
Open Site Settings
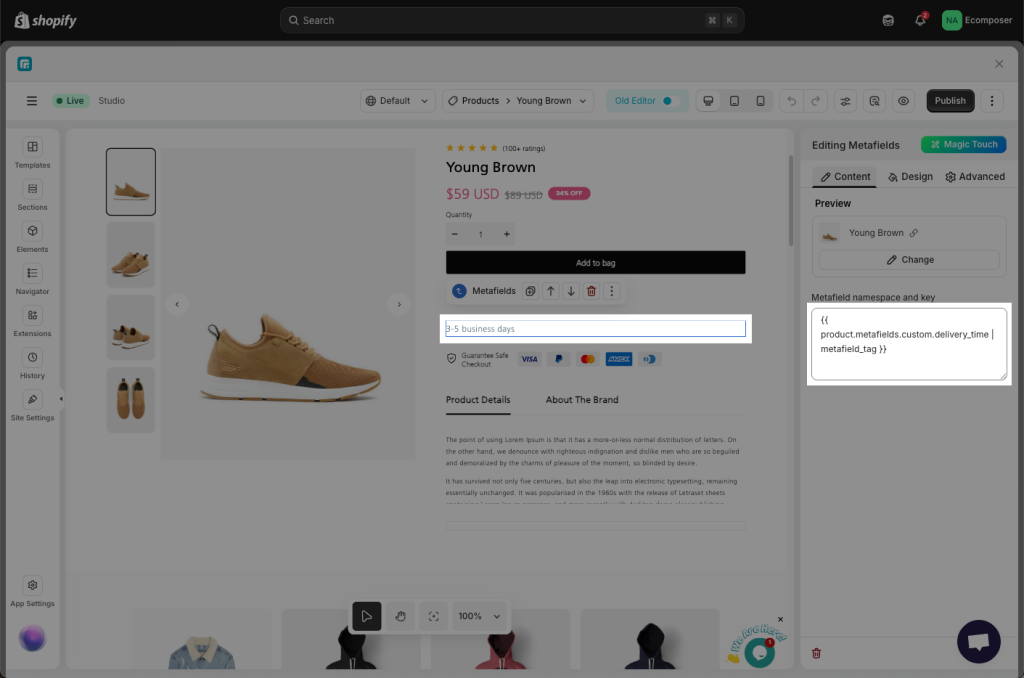(x=32, y=406)
